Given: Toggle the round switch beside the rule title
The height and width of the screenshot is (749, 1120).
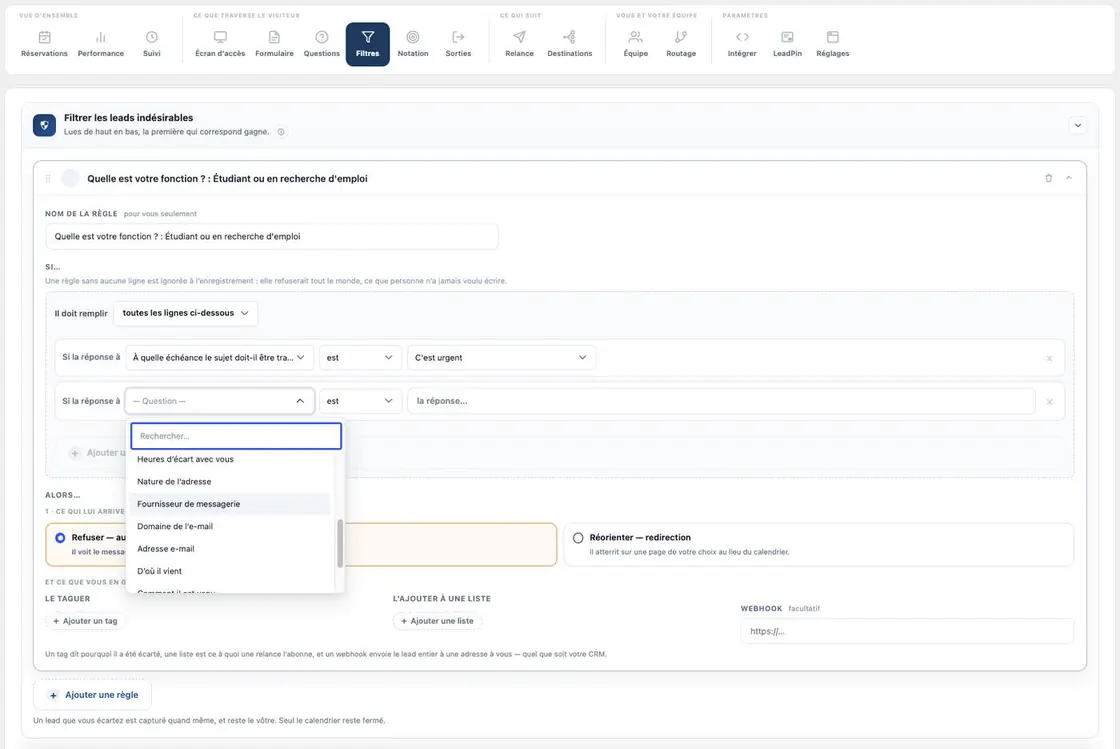Looking at the screenshot, I should click(70, 179).
